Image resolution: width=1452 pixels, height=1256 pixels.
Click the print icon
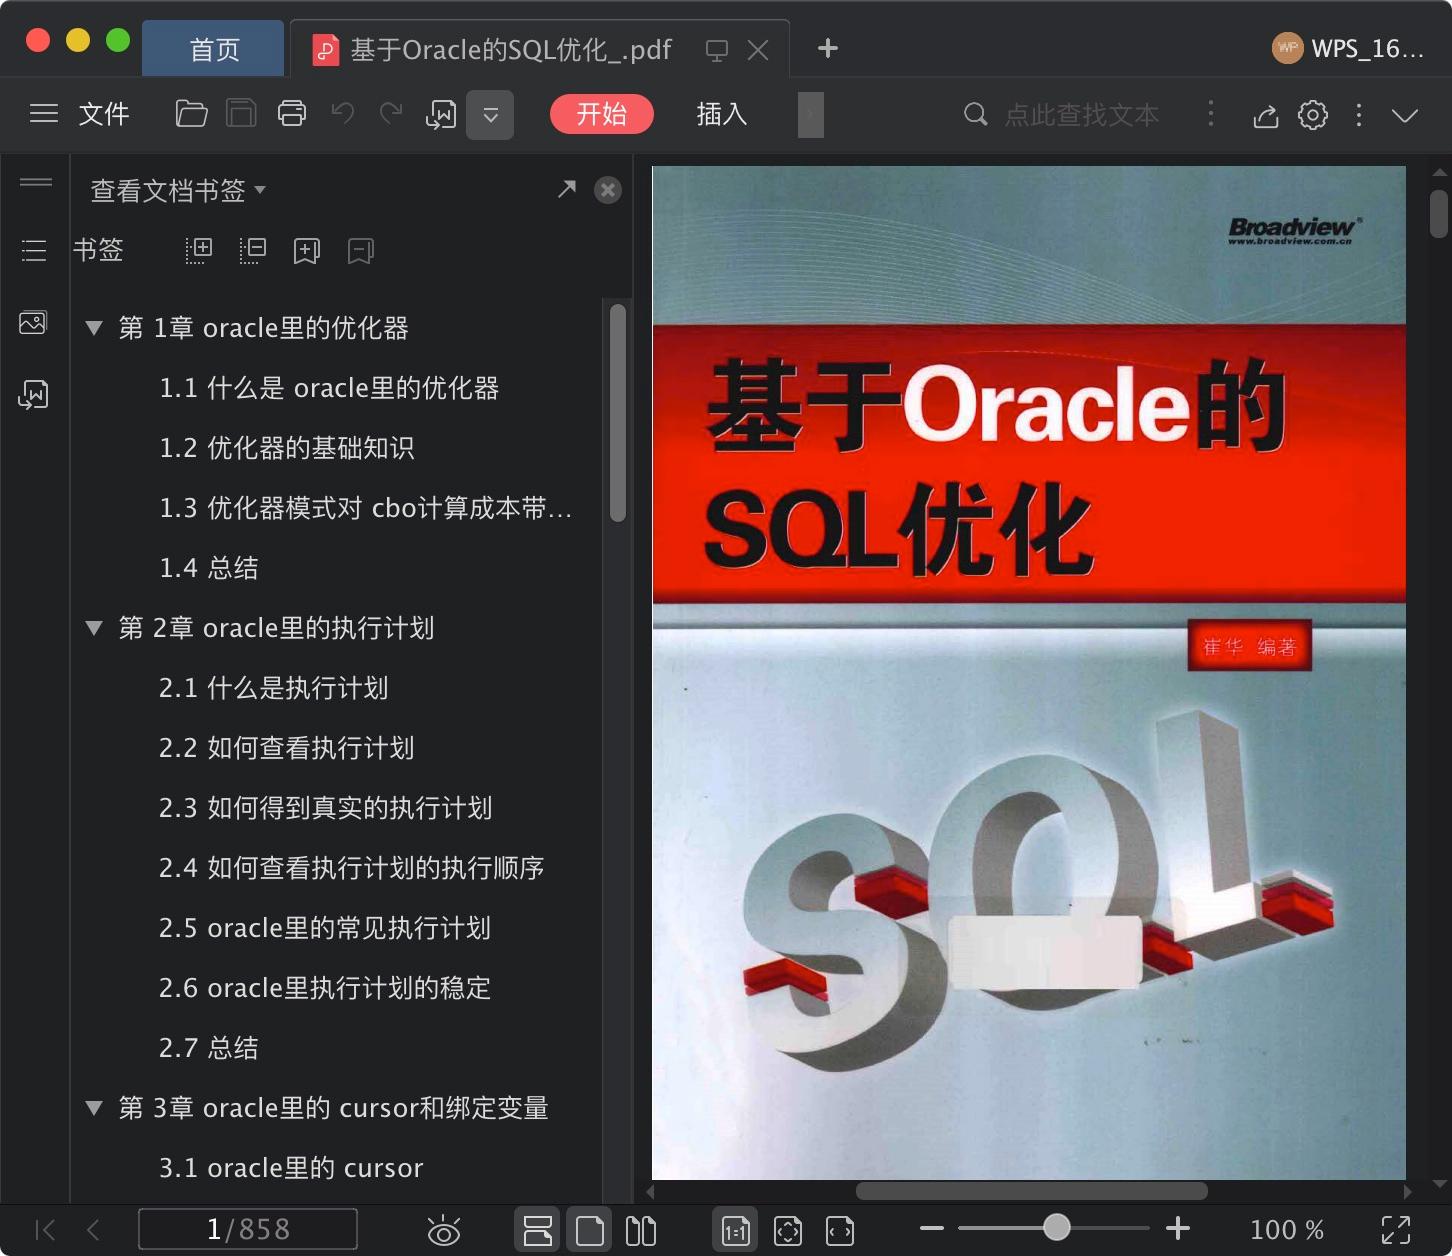292,114
